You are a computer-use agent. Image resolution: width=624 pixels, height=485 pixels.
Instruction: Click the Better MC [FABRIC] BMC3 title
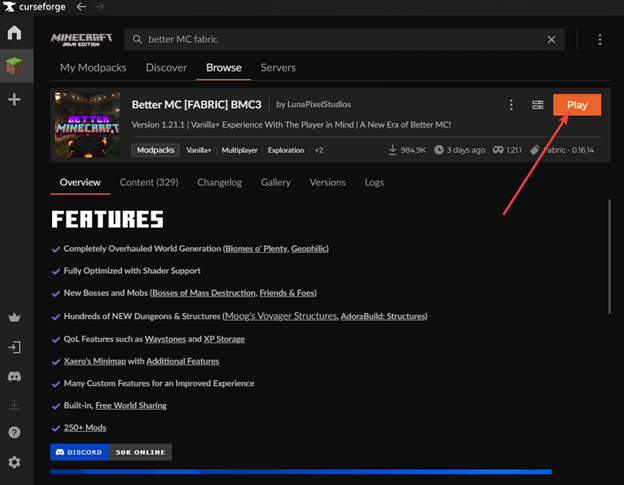pos(197,105)
